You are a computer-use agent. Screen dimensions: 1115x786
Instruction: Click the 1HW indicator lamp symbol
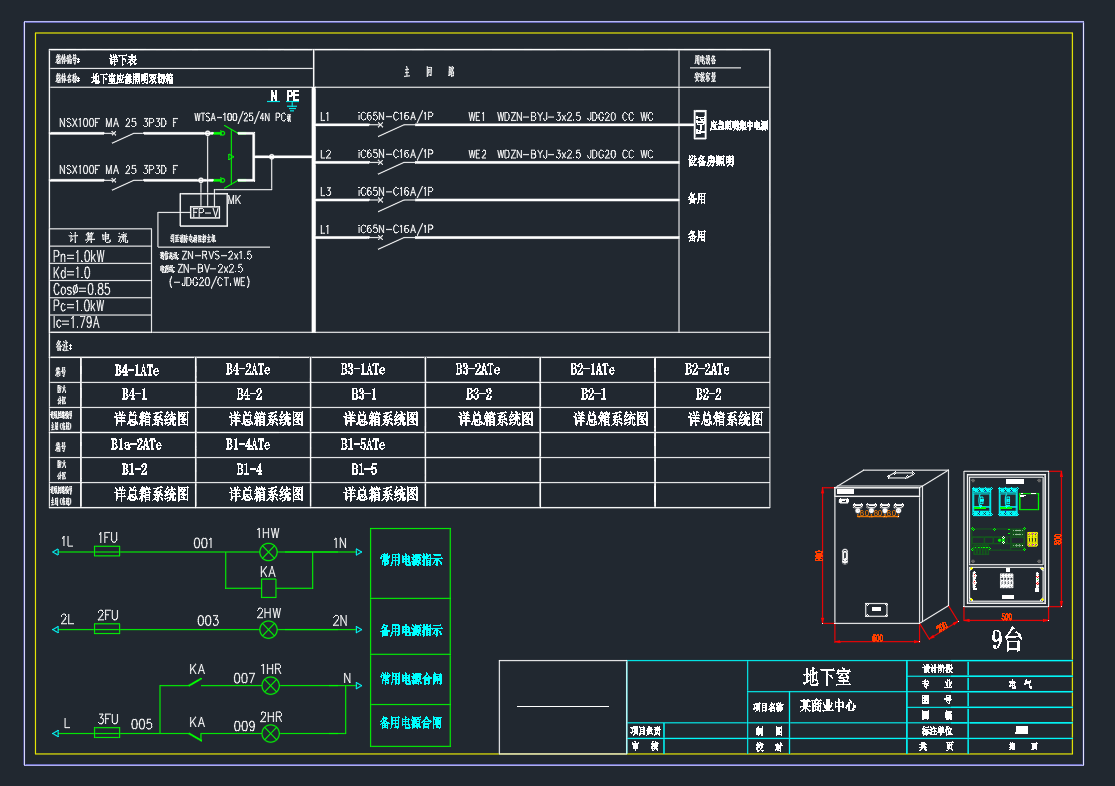point(268,552)
